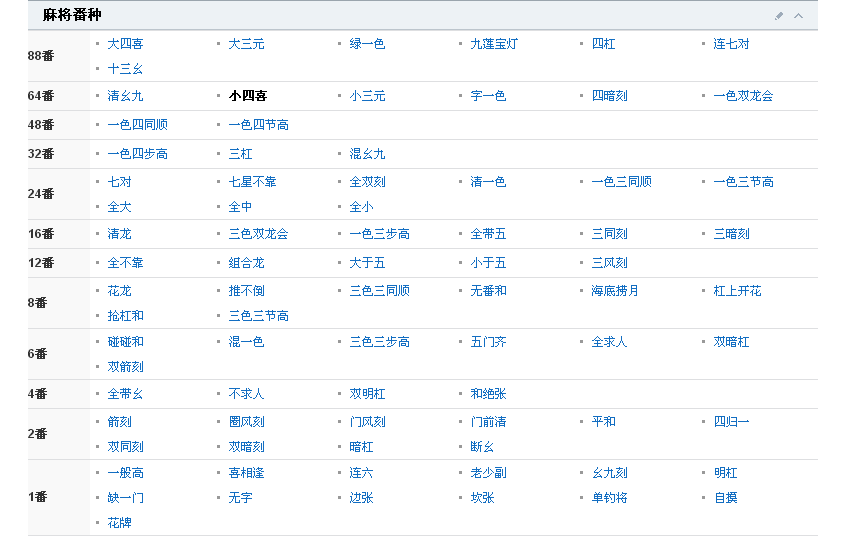Open the 门前清 link
This screenshot has width=847, height=536.
pyautogui.click(x=488, y=421)
